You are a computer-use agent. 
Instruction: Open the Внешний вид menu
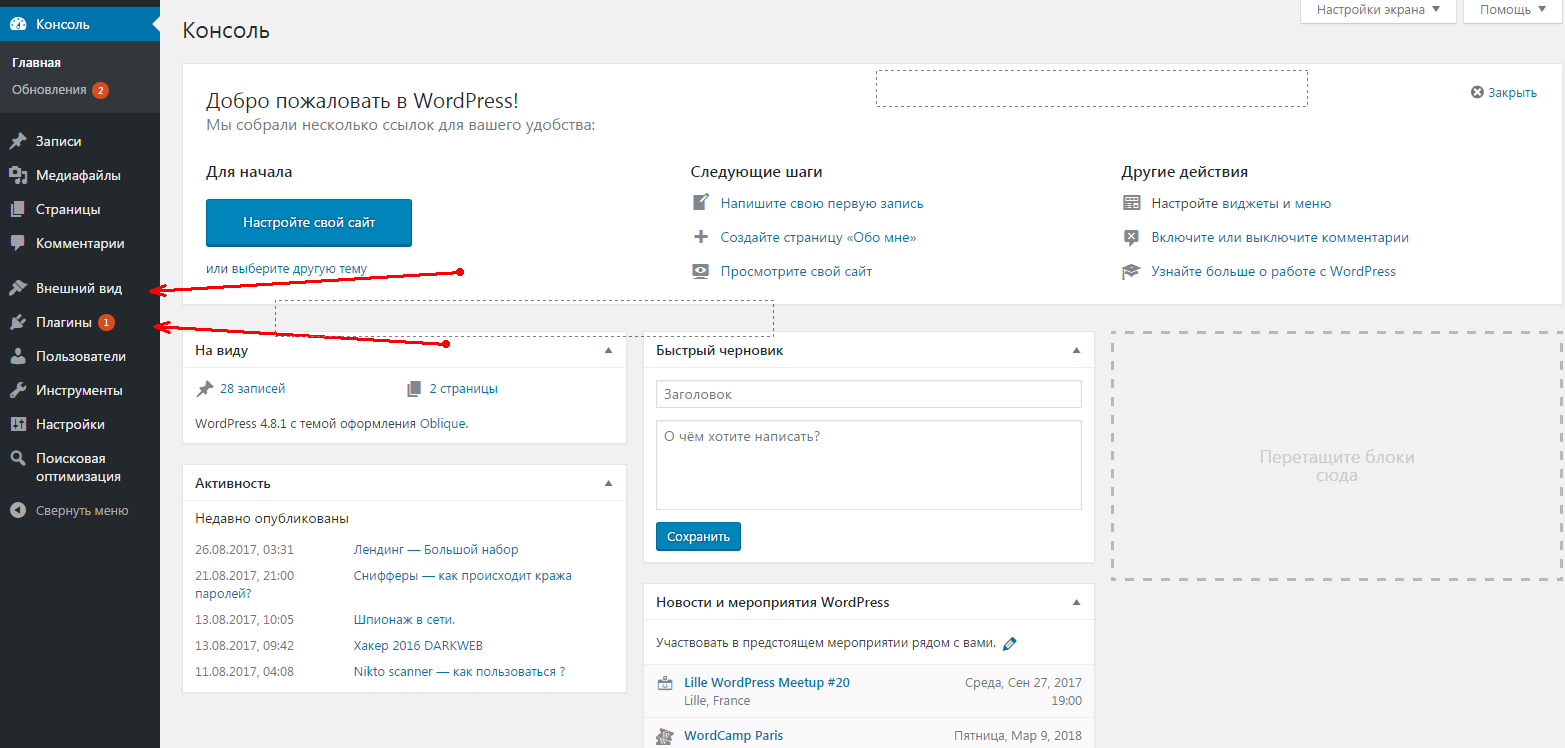tap(80, 289)
